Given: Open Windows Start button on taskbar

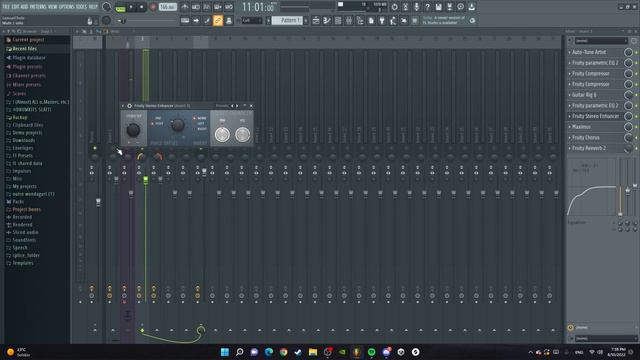Looking at the screenshot, I should tap(225, 352).
